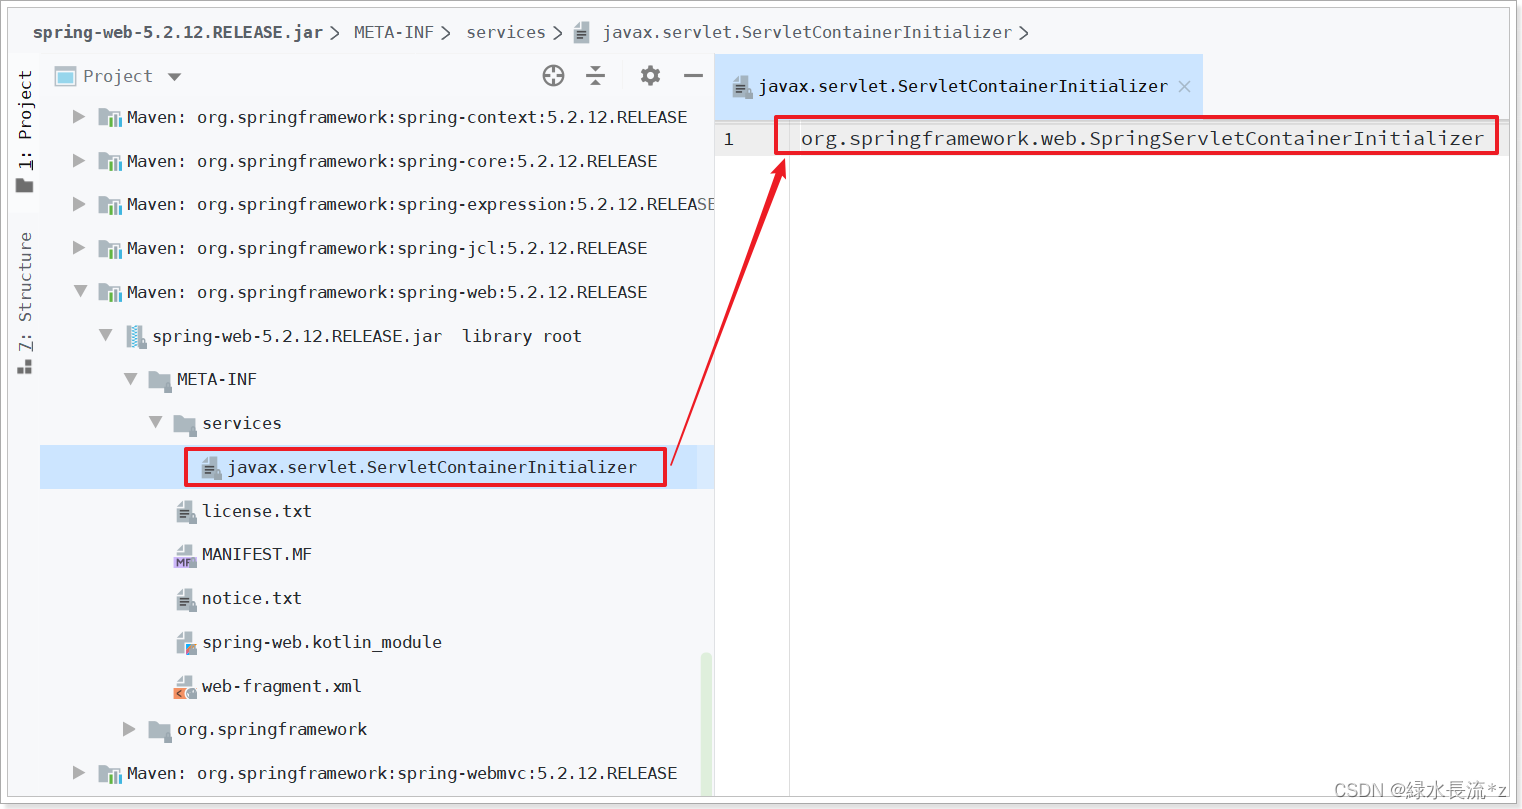Click the license.txt file icon
Image resolution: width=1522 pixels, height=809 pixels.
coord(185,512)
